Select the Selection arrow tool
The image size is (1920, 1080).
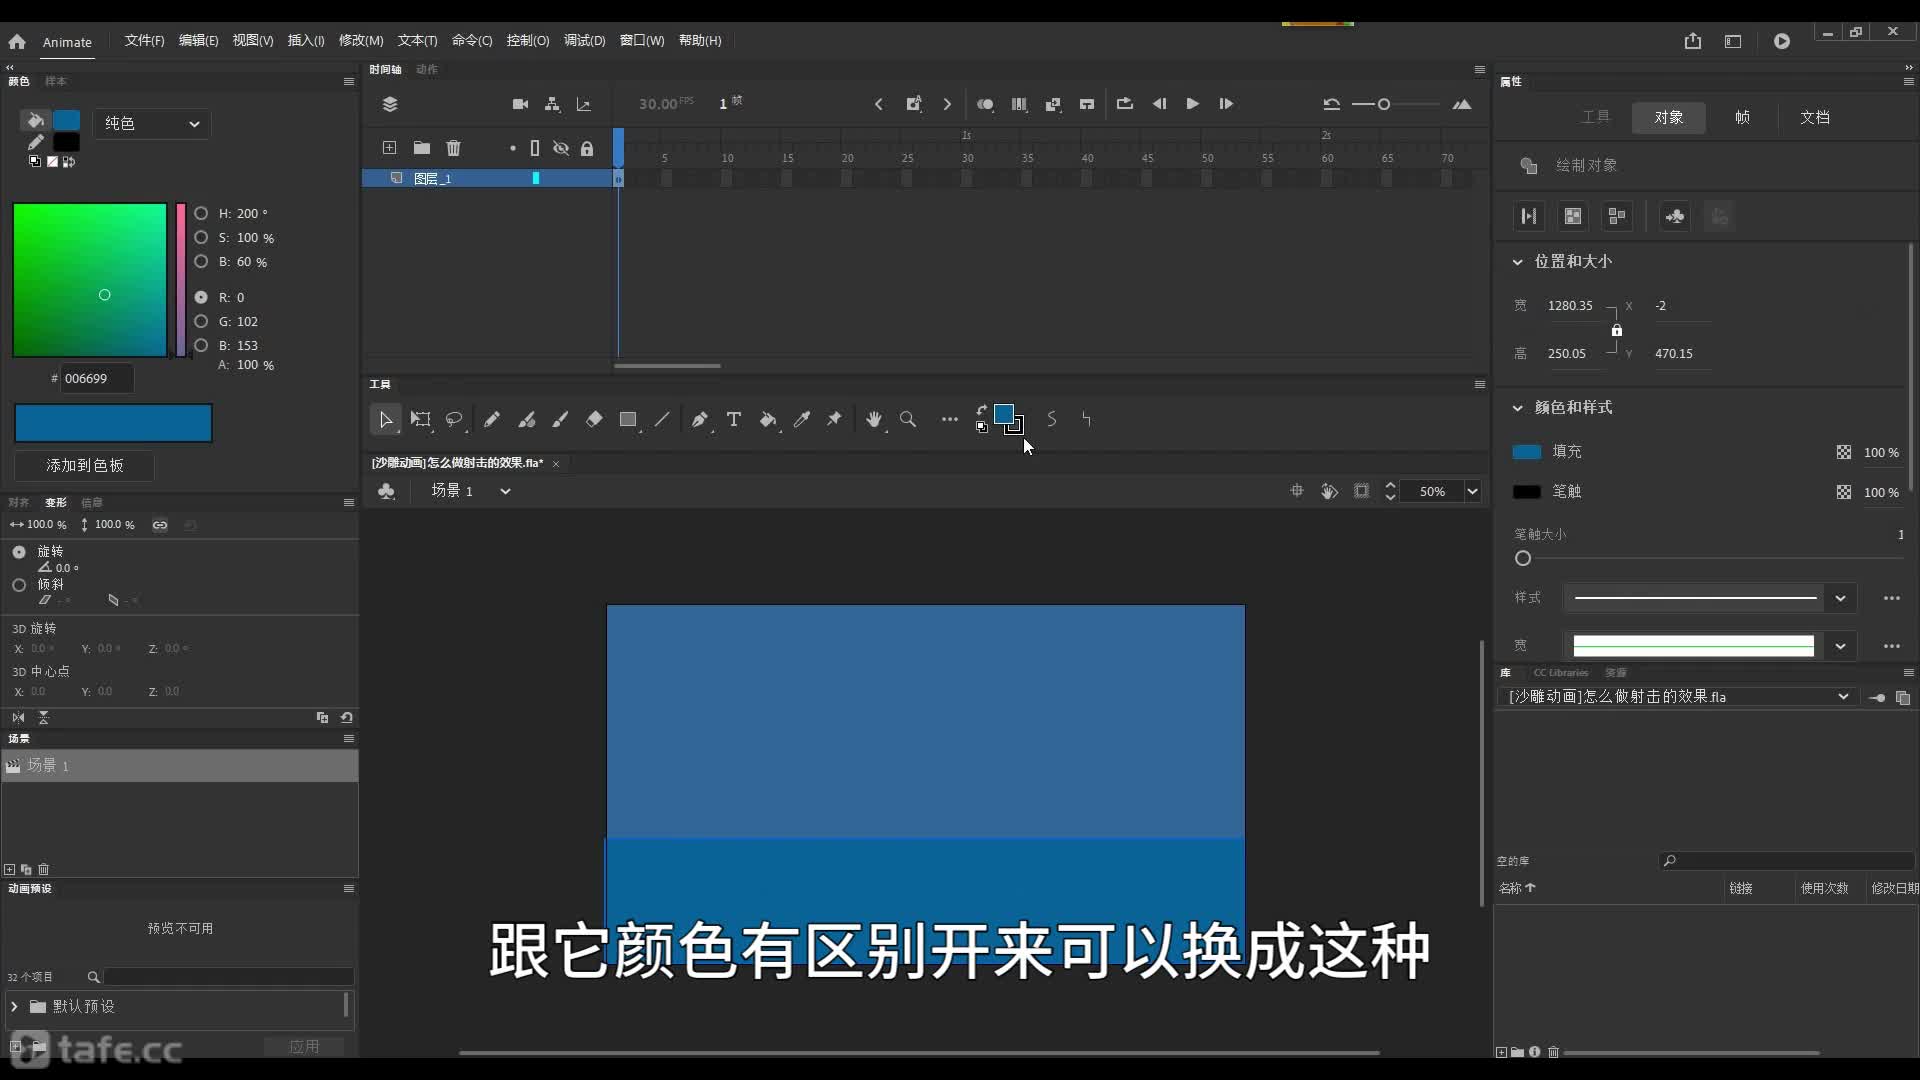click(385, 420)
